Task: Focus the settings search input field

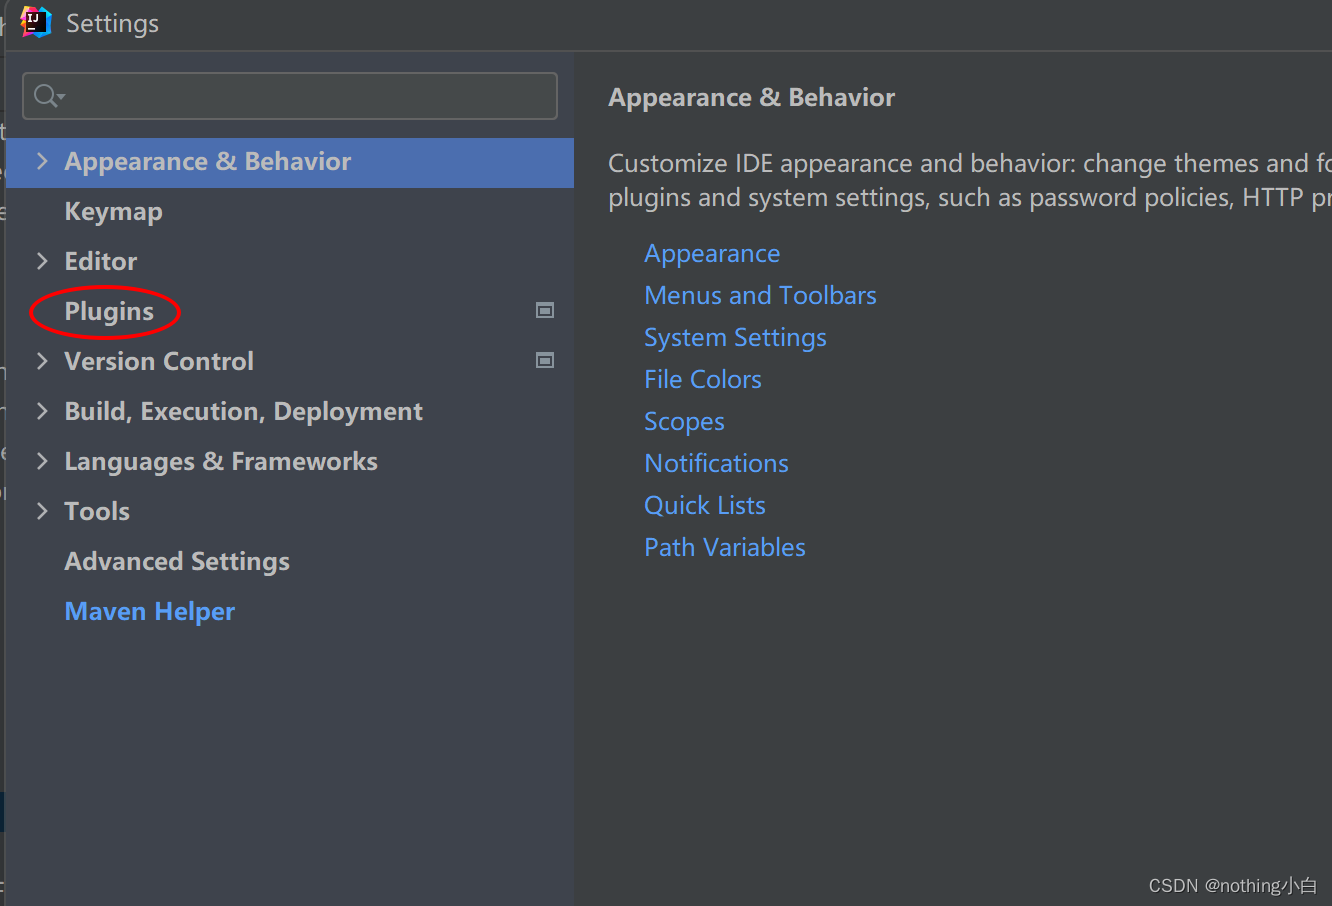Action: tap(290, 96)
